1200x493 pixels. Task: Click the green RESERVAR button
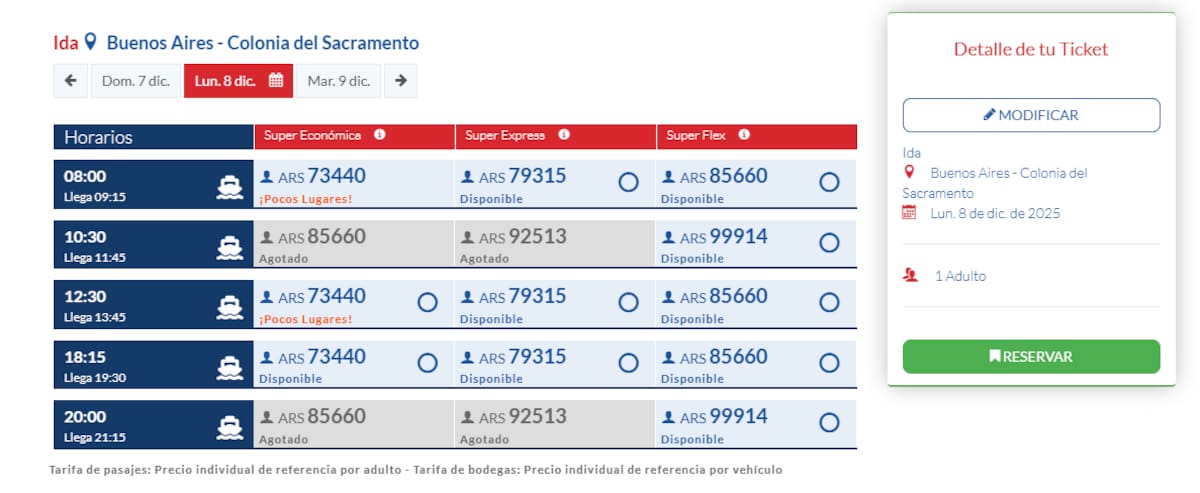1031,356
